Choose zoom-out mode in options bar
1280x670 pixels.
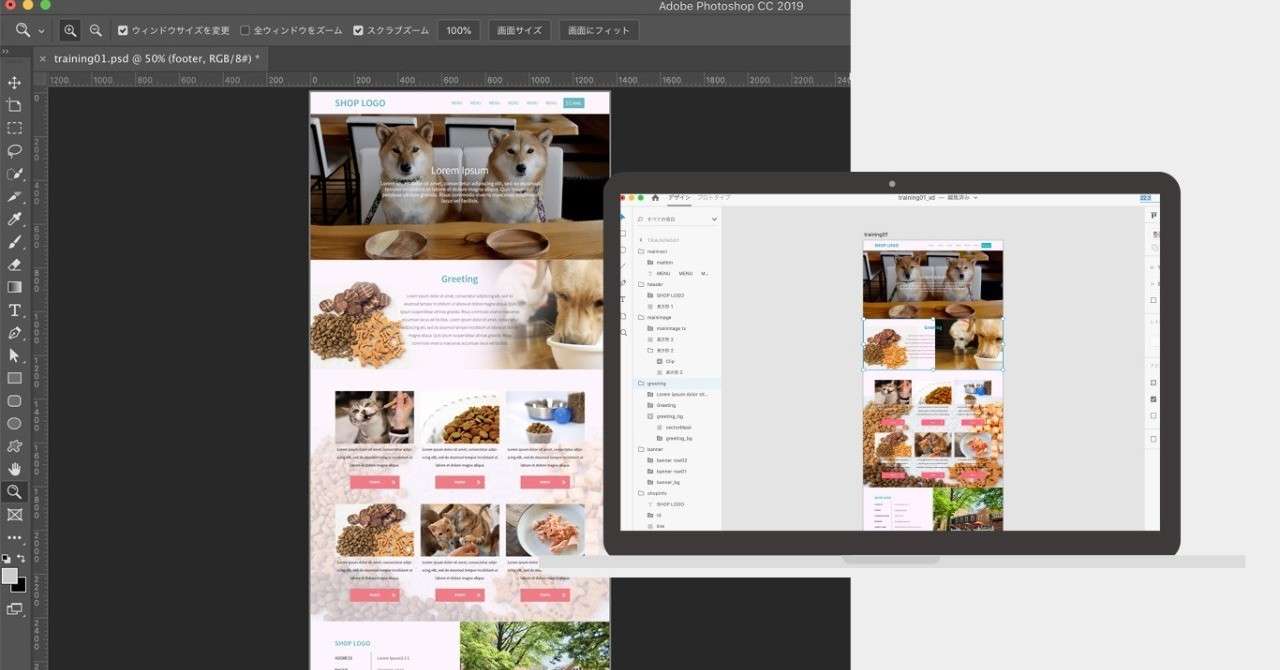95,31
